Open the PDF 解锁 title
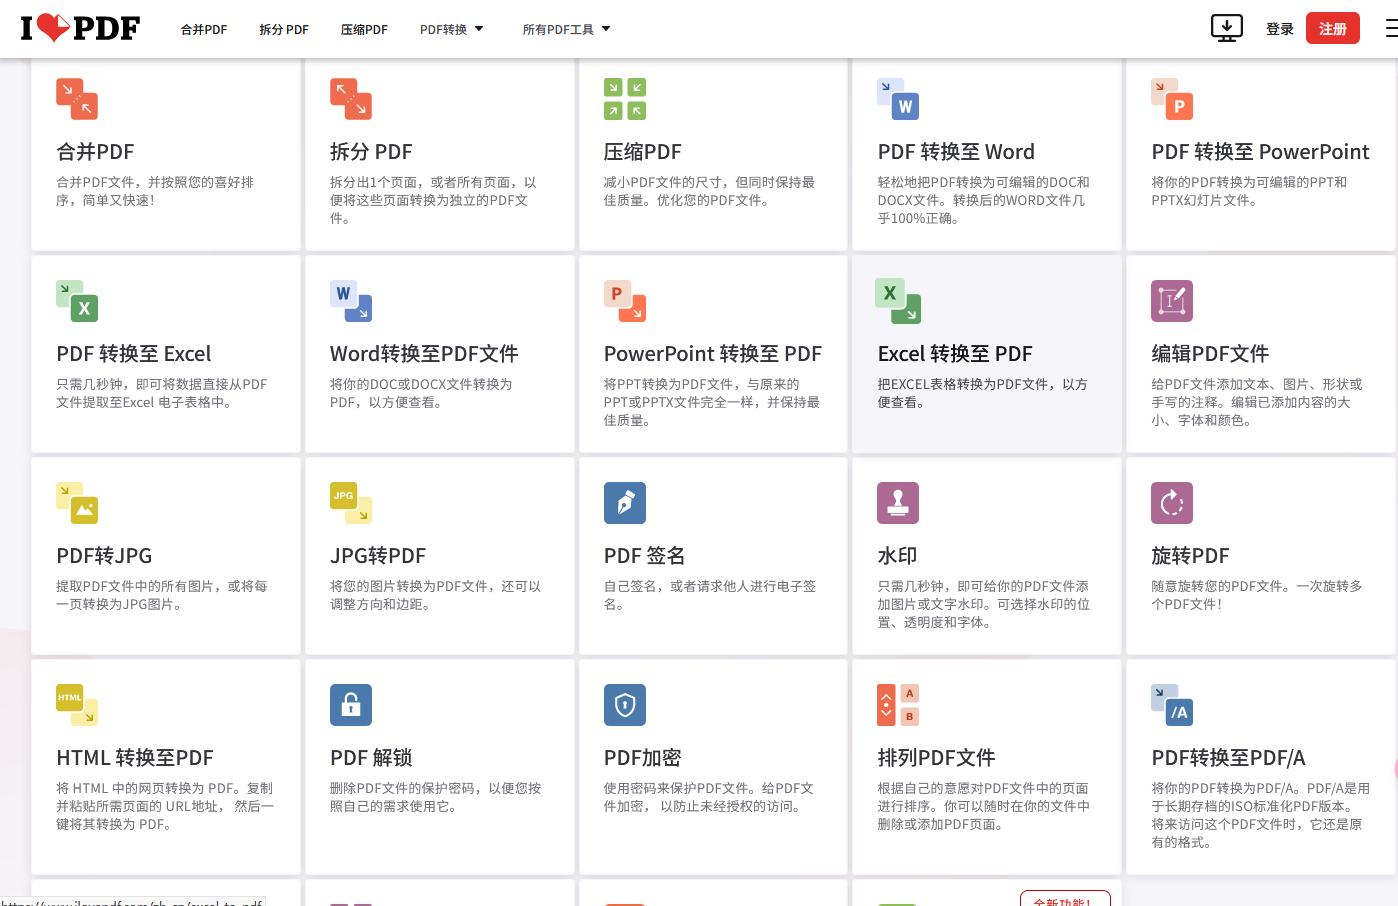The width and height of the screenshot is (1398, 906). (371, 758)
